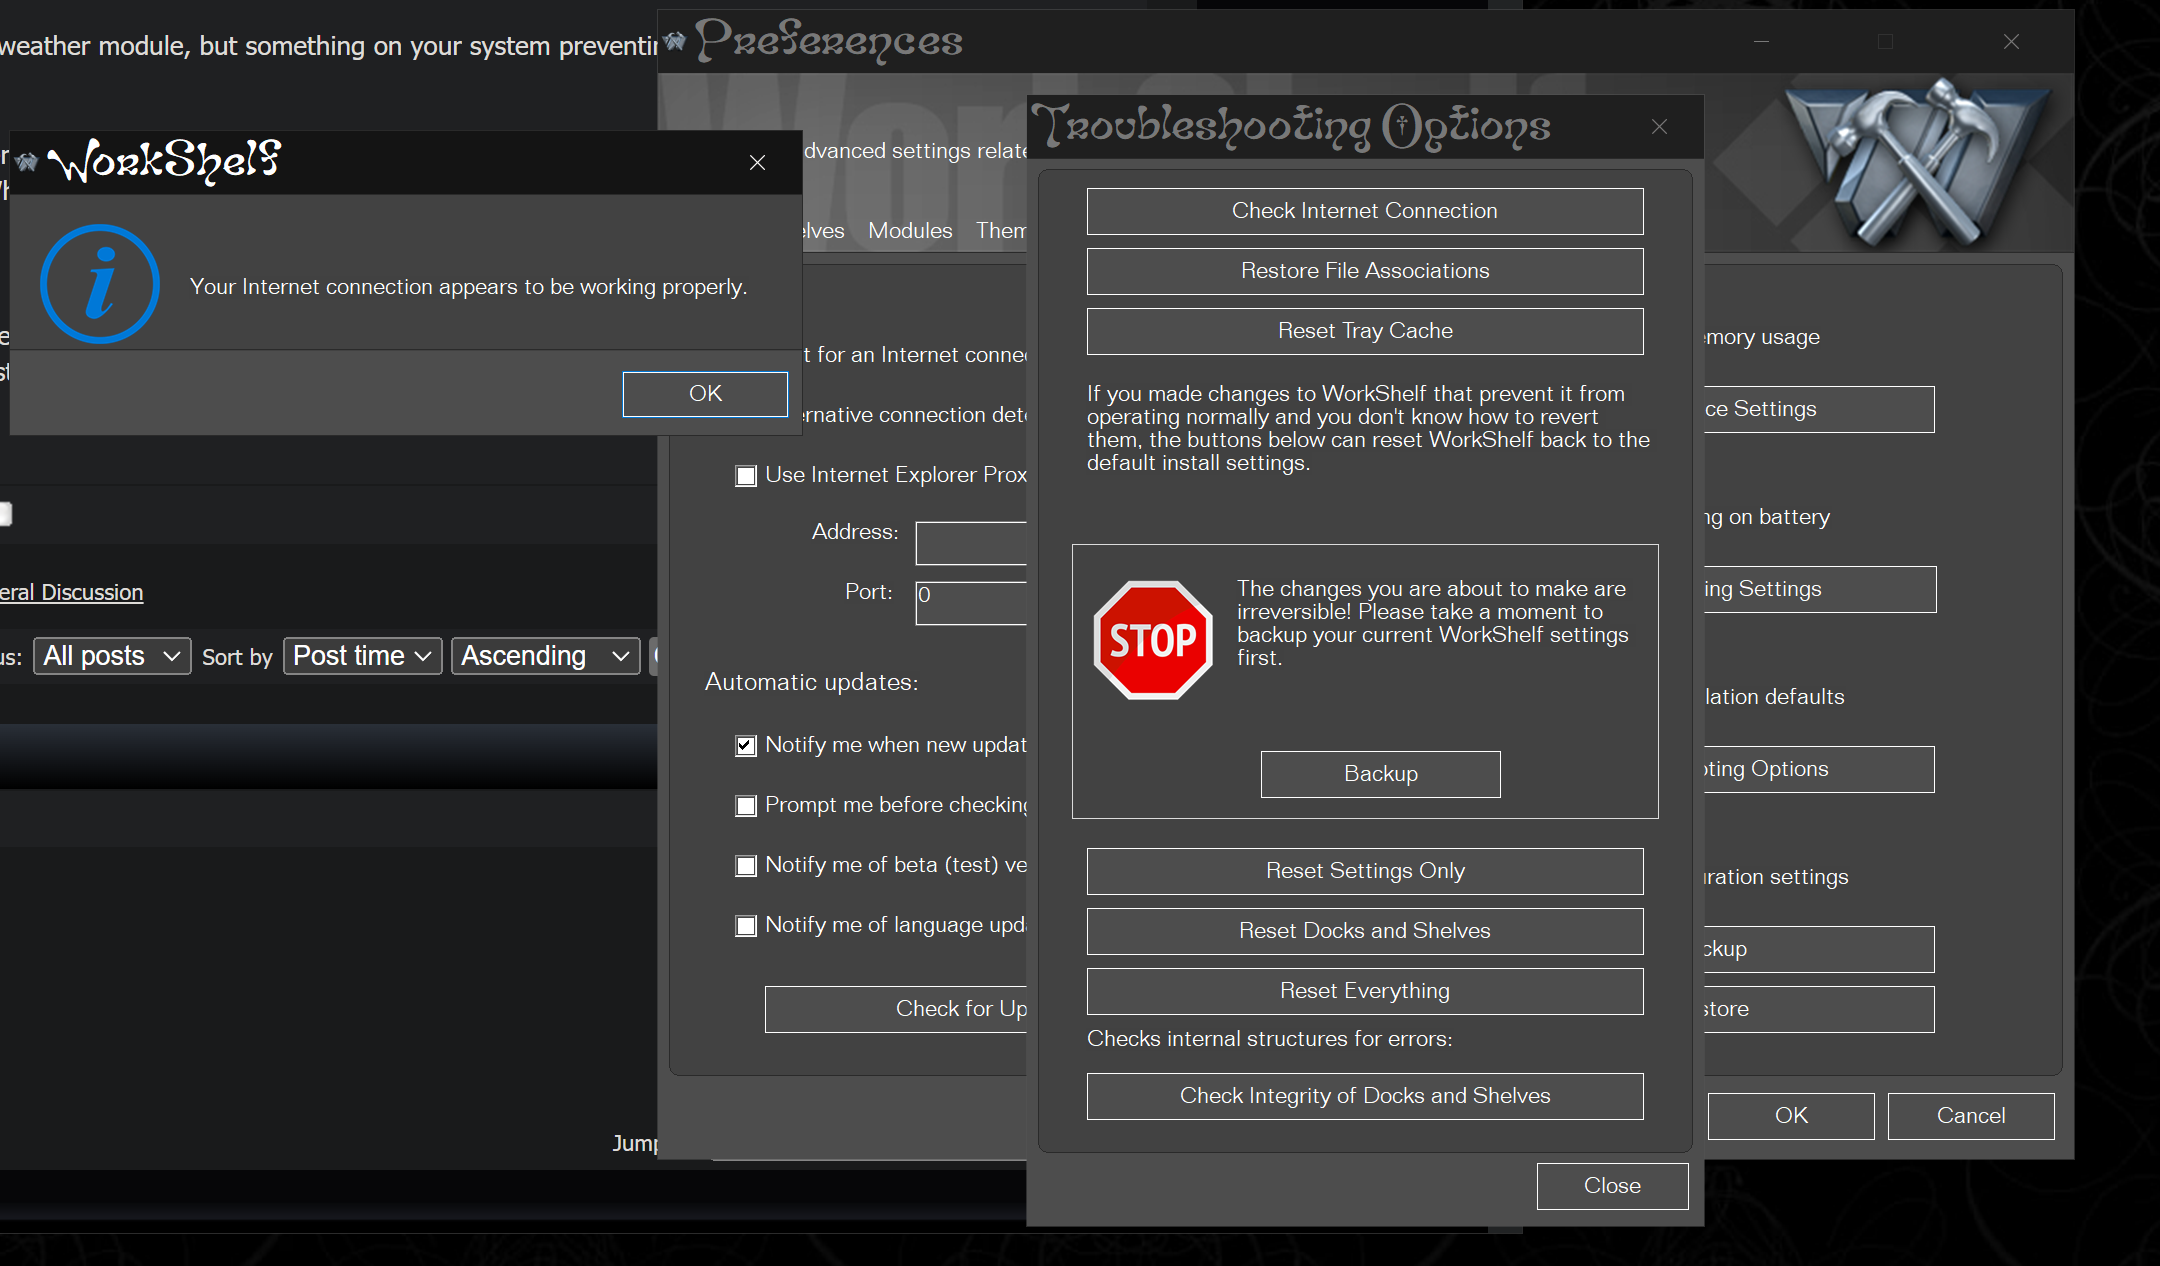This screenshot has width=2160, height=1266.
Task: Click the Backup button
Action: 1380,774
